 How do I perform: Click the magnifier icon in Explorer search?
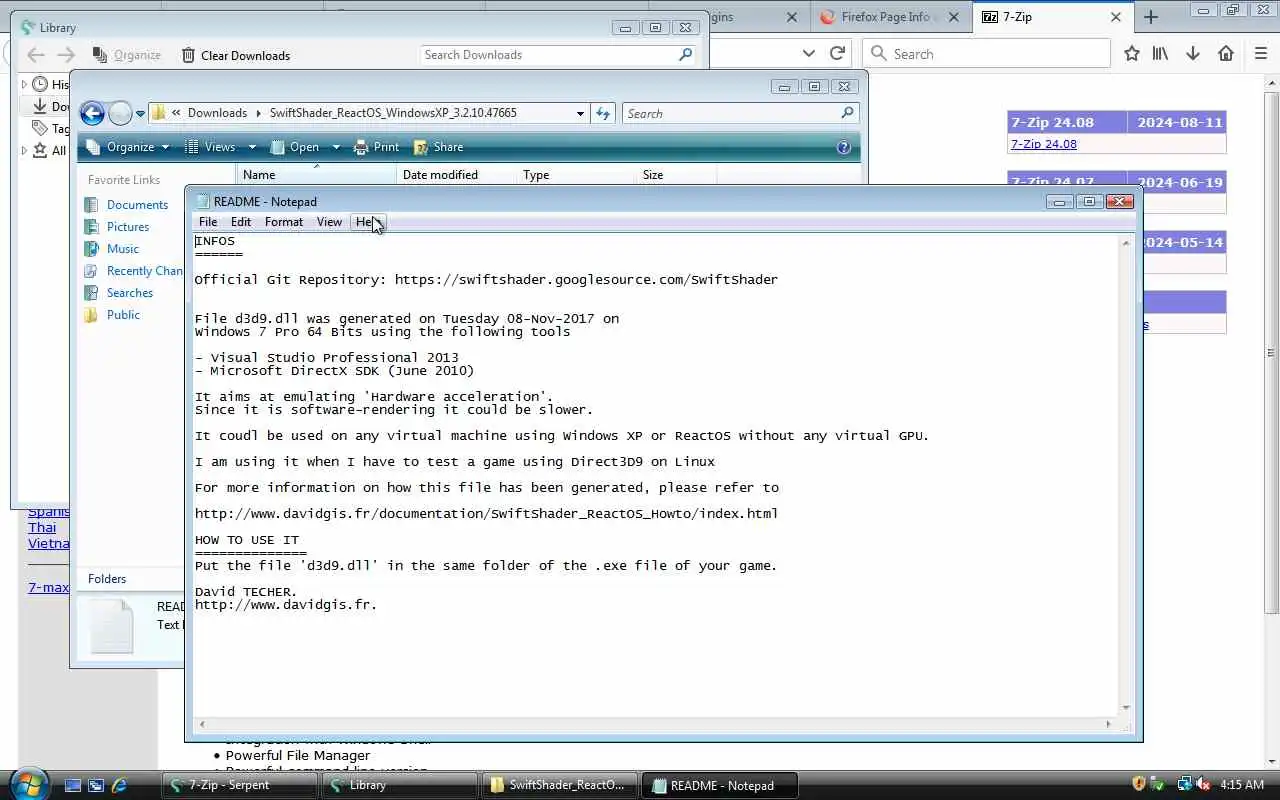[847, 114]
